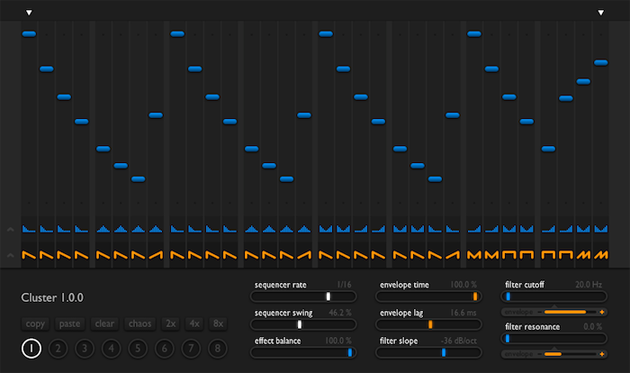Click the envelope lag slider handle
The width and height of the screenshot is (630, 373).
[x=430, y=324]
